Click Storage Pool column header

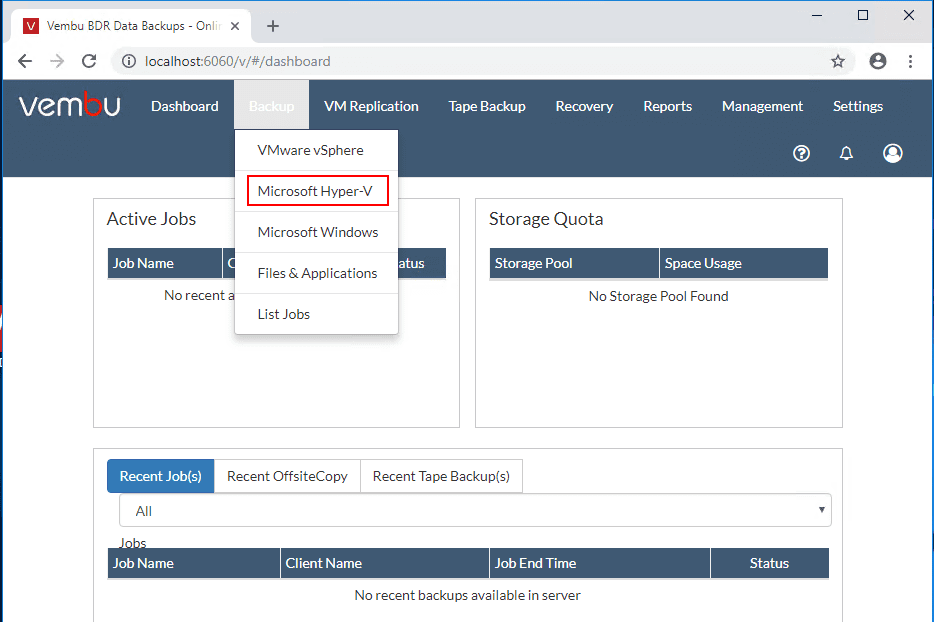[x=574, y=263]
